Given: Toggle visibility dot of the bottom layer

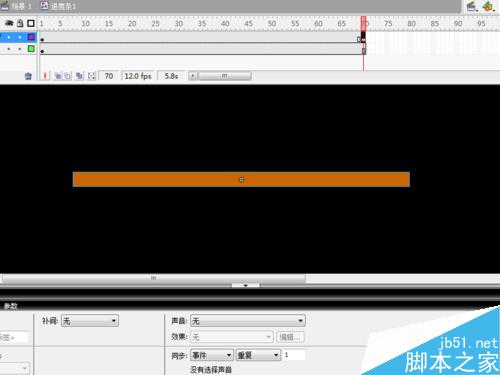Looking at the screenshot, I should click(x=9, y=49).
